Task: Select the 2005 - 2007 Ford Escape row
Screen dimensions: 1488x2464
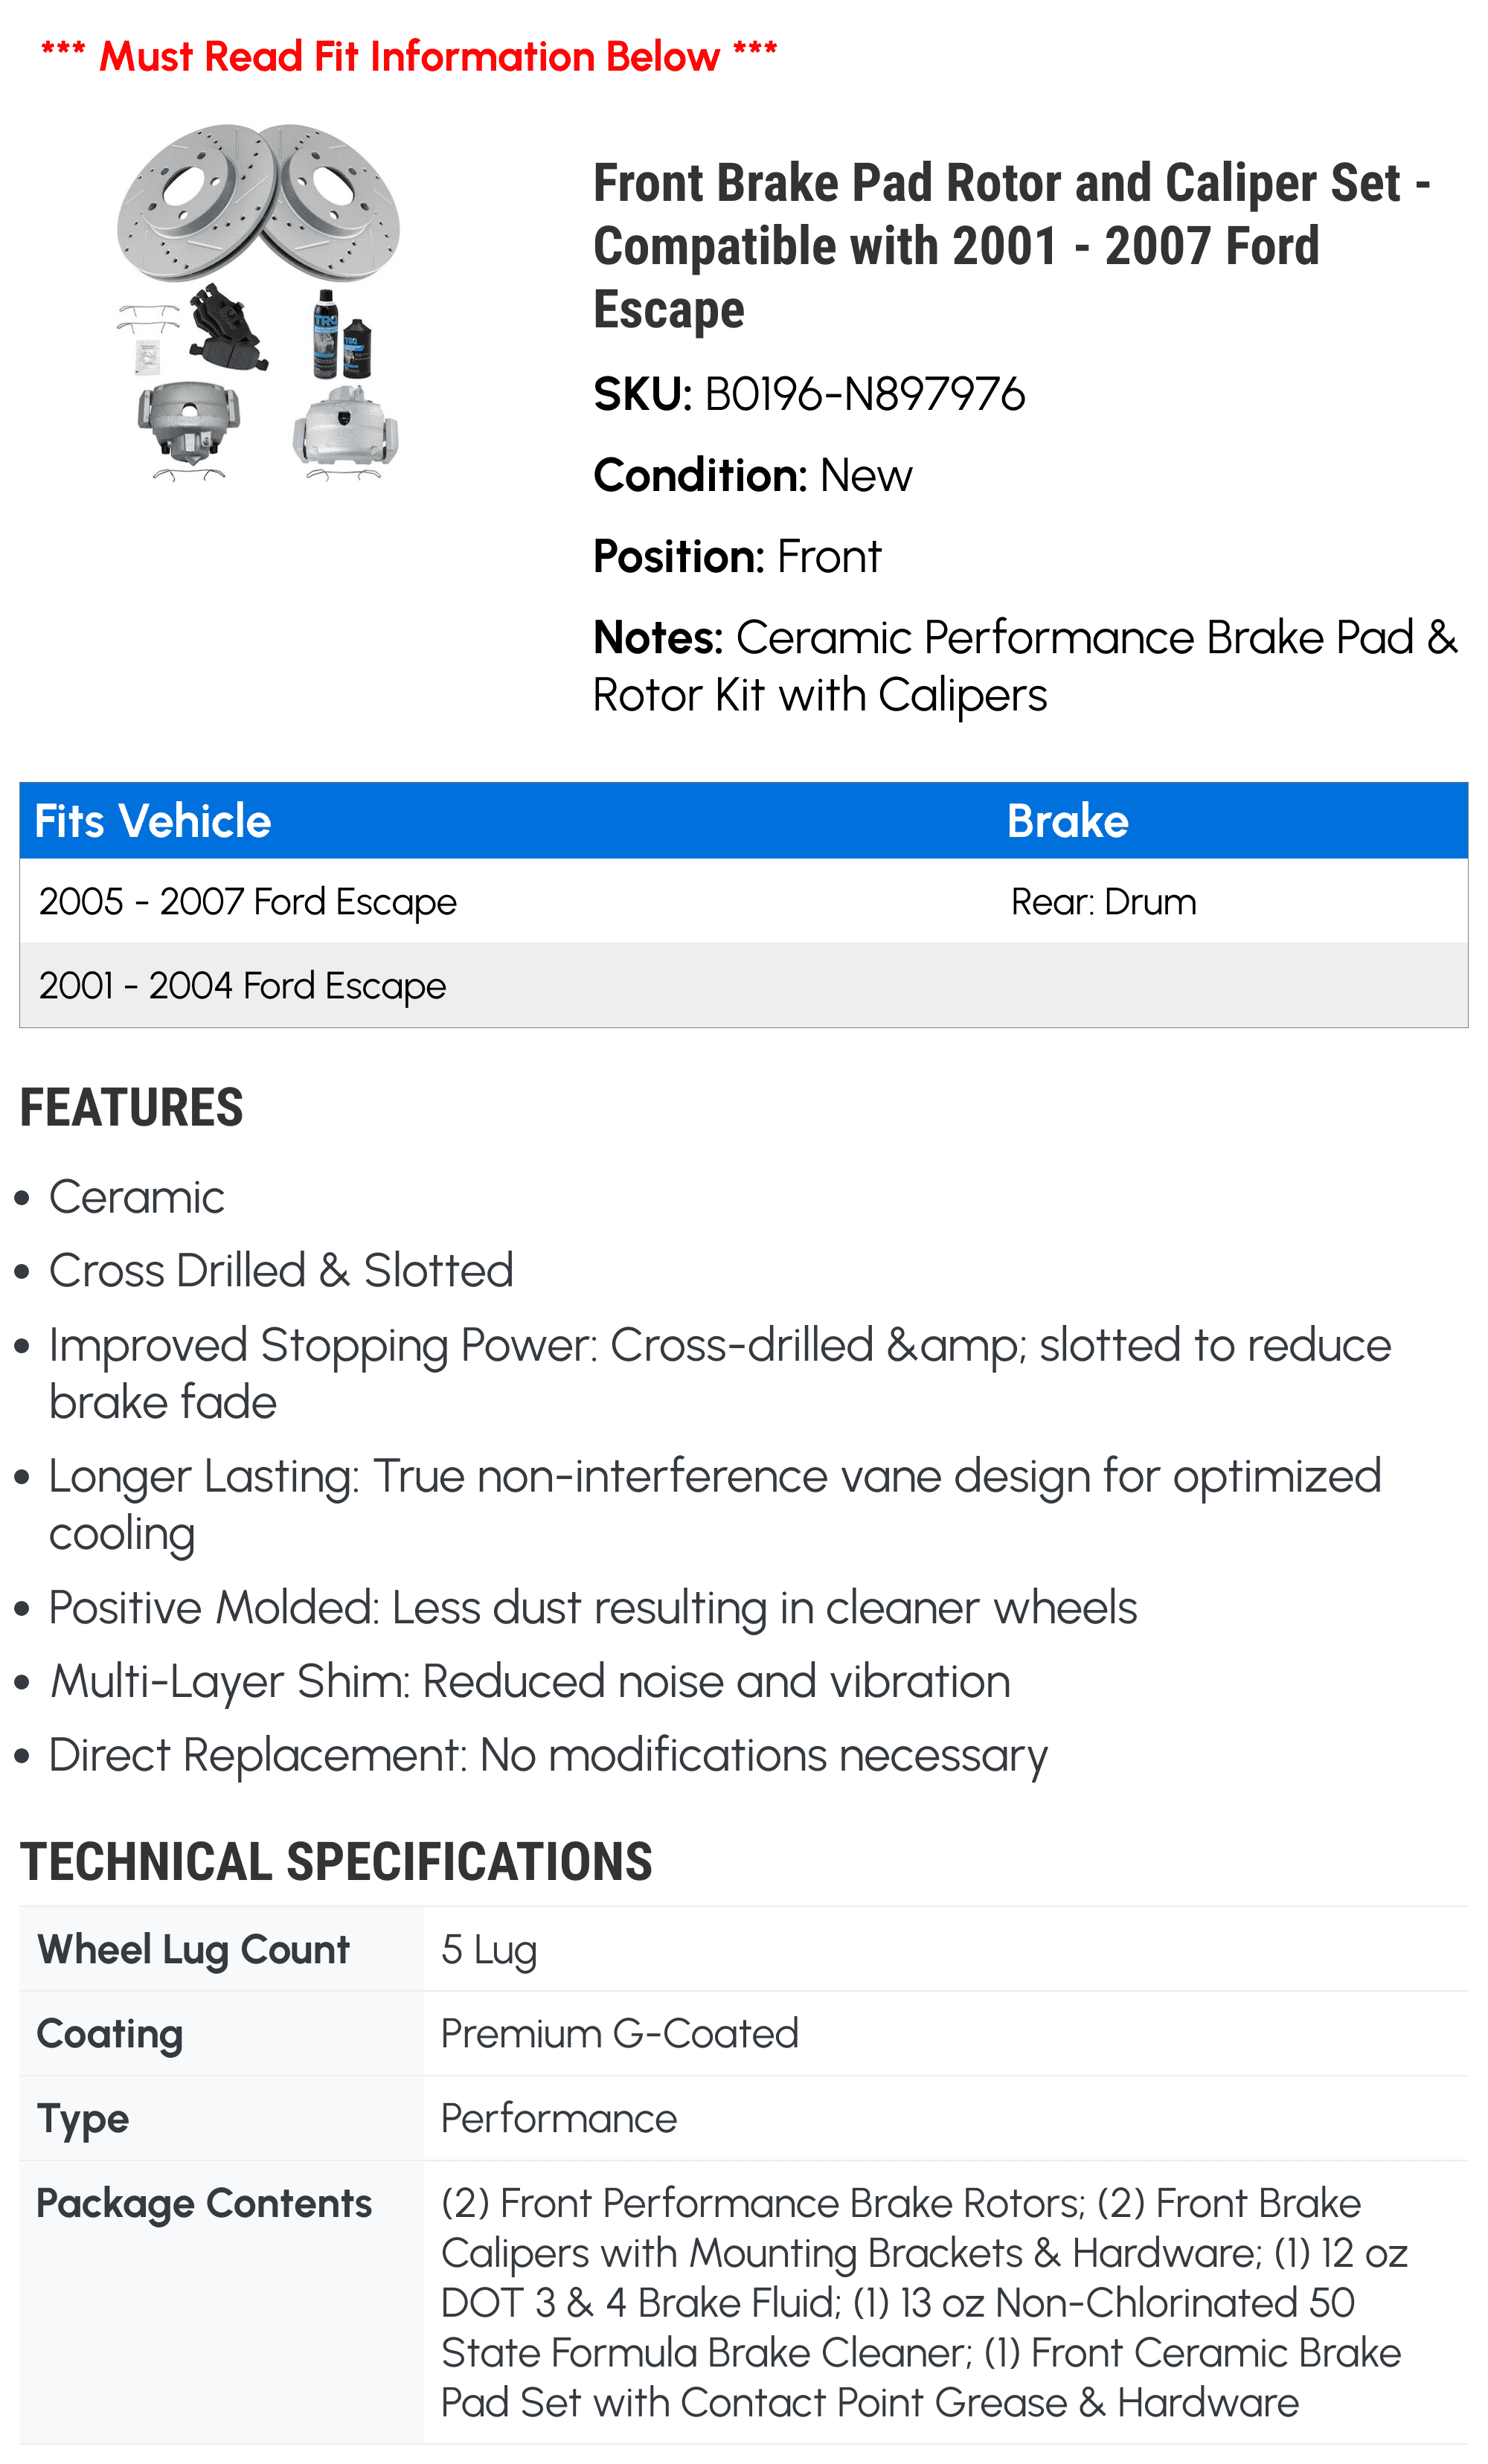Action: point(744,901)
